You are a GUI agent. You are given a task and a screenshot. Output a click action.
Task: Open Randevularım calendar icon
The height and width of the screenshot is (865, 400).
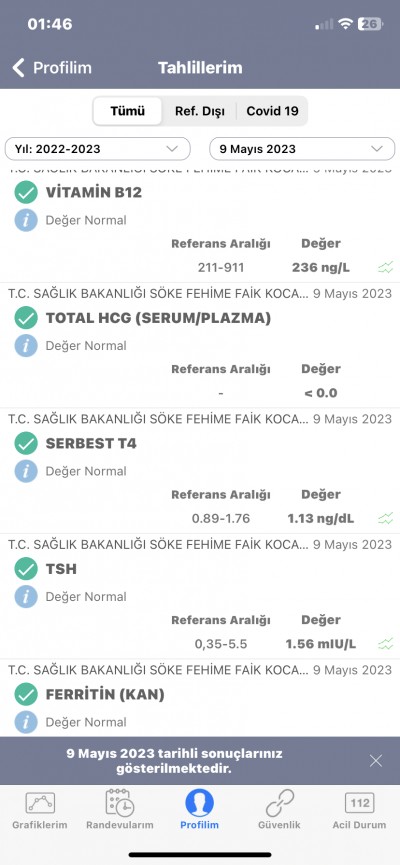tap(120, 803)
